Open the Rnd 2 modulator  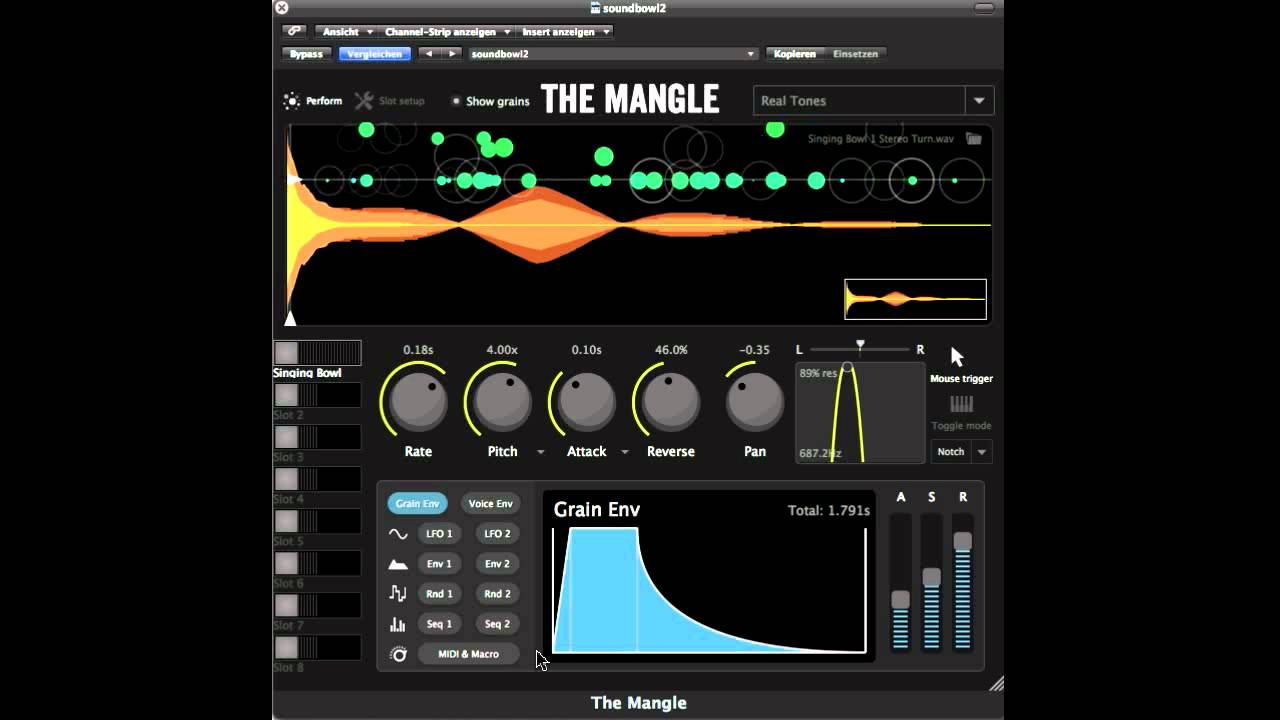497,594
